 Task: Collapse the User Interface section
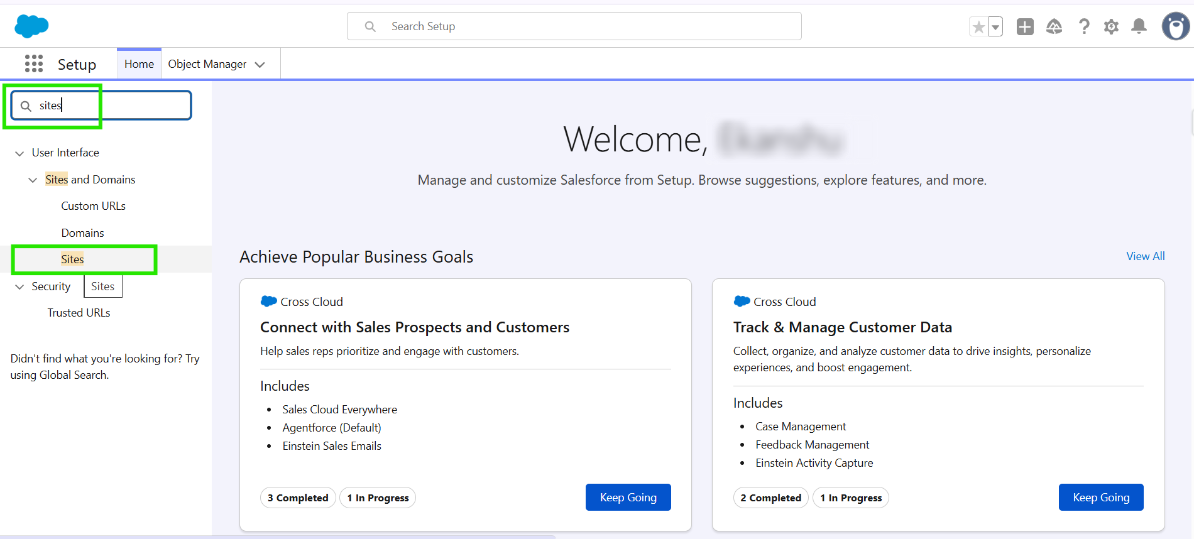20,153
